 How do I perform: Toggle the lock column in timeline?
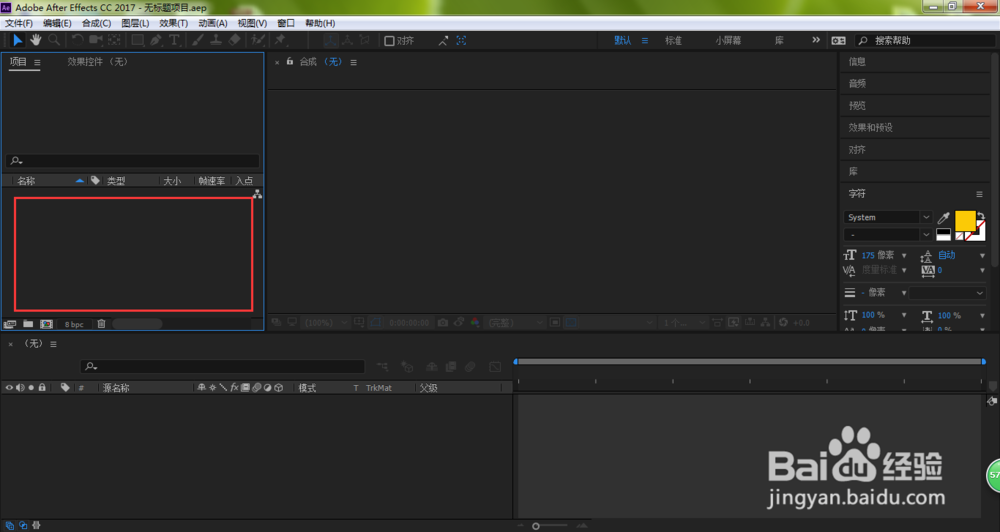[x=42, y=387]
